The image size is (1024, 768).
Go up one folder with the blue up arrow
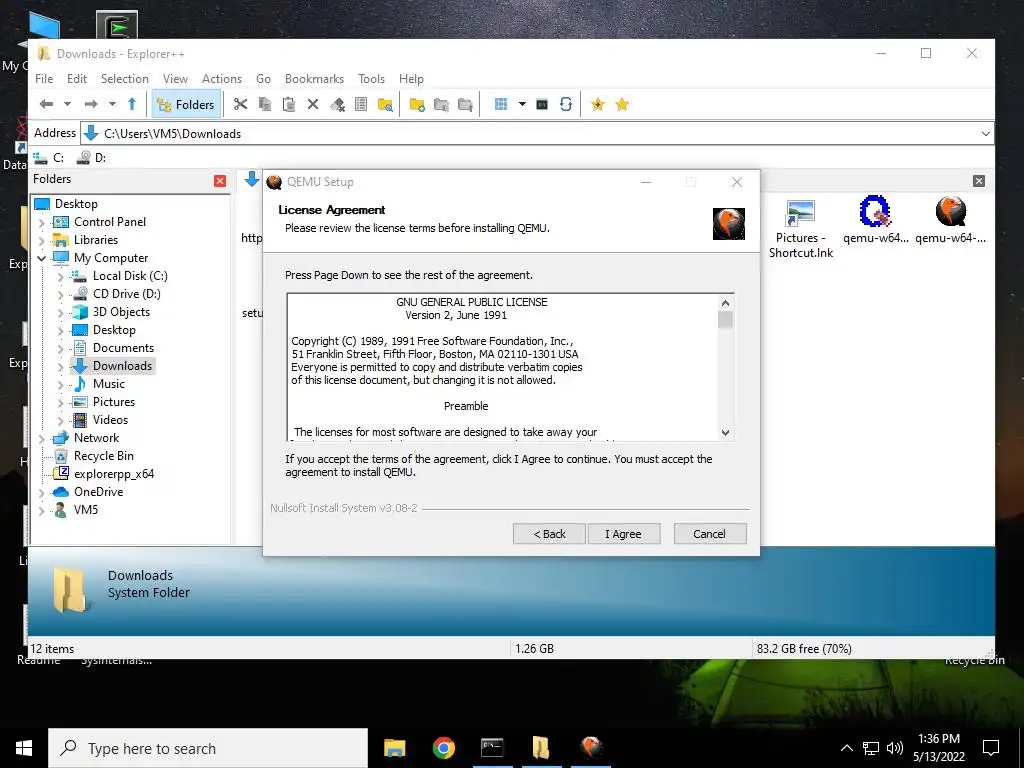pyautogui.click(x=132, y=104)
